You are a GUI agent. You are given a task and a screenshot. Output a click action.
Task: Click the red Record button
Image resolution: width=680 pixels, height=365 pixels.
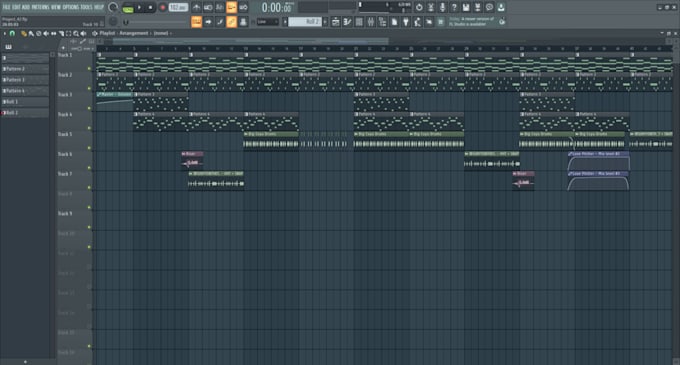pos(163,7)
